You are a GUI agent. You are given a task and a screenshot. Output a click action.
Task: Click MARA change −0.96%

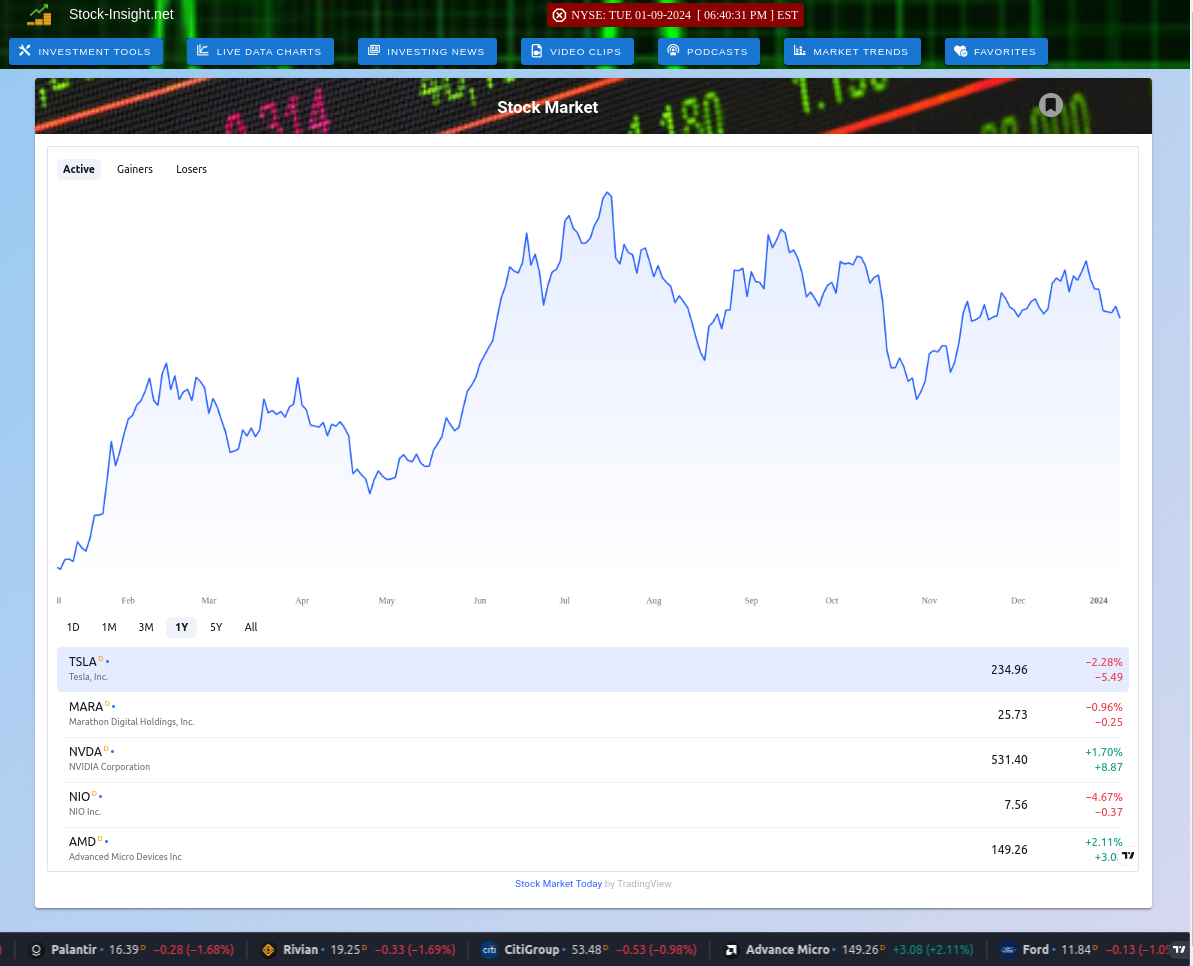click(1103, 707)
